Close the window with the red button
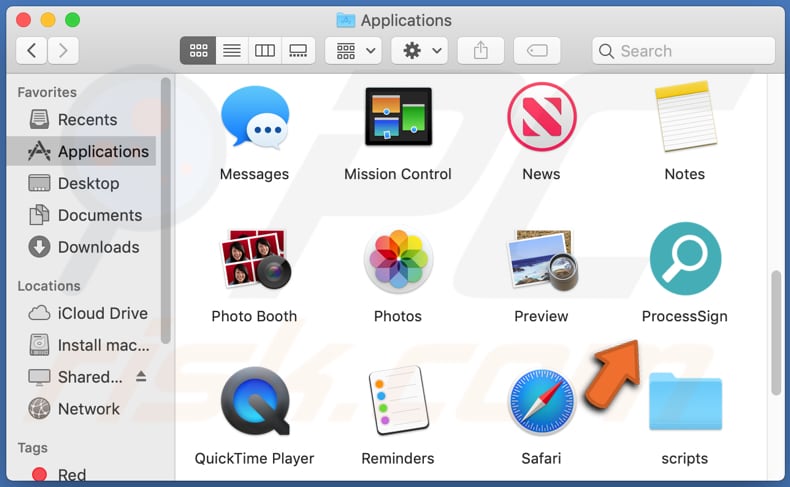Viewport: 790px width, 487px height. tap(23, 20)
